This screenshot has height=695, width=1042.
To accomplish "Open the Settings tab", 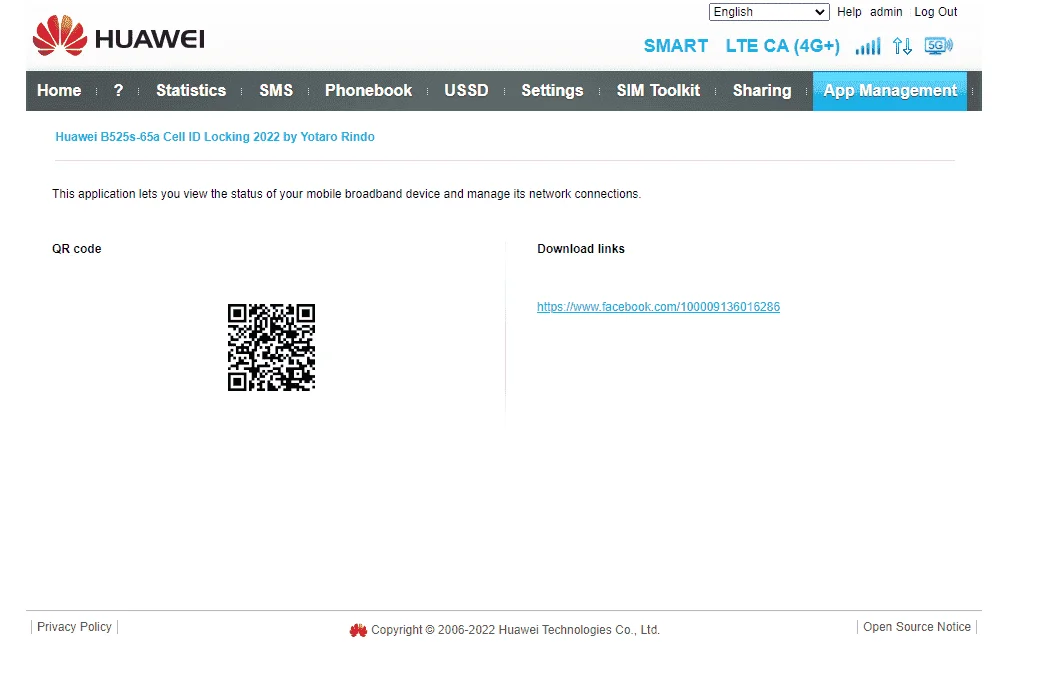I will pyautogui.click(x=552, y=90).
